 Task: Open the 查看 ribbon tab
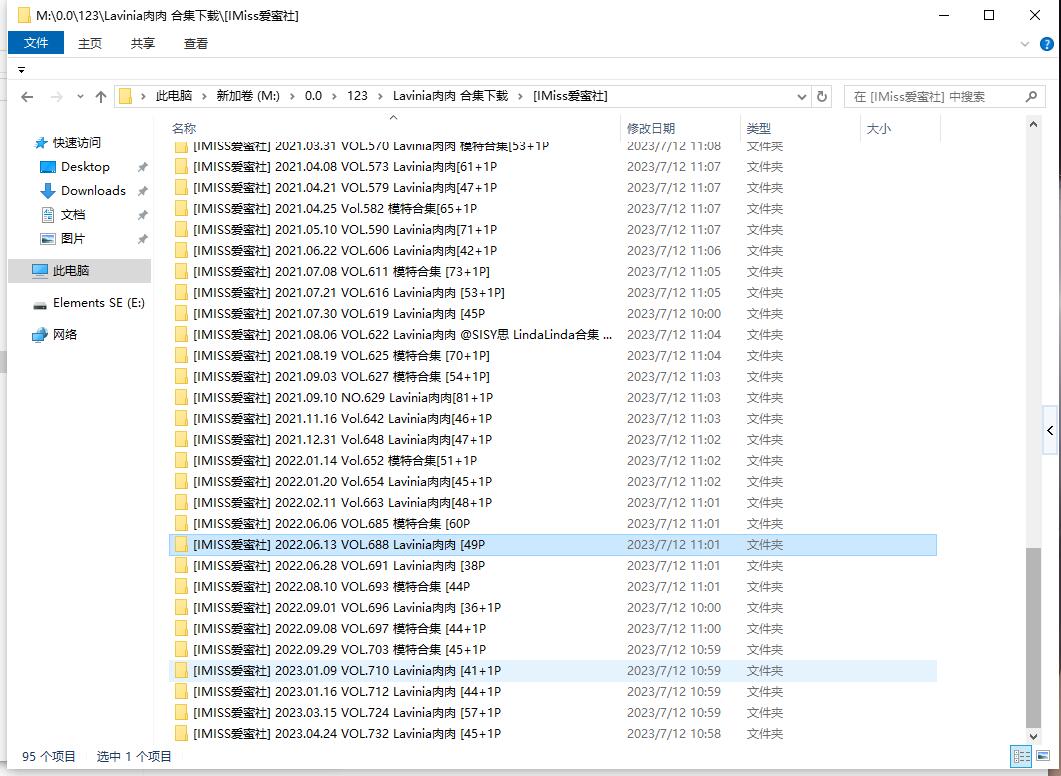tap(196, 44)
